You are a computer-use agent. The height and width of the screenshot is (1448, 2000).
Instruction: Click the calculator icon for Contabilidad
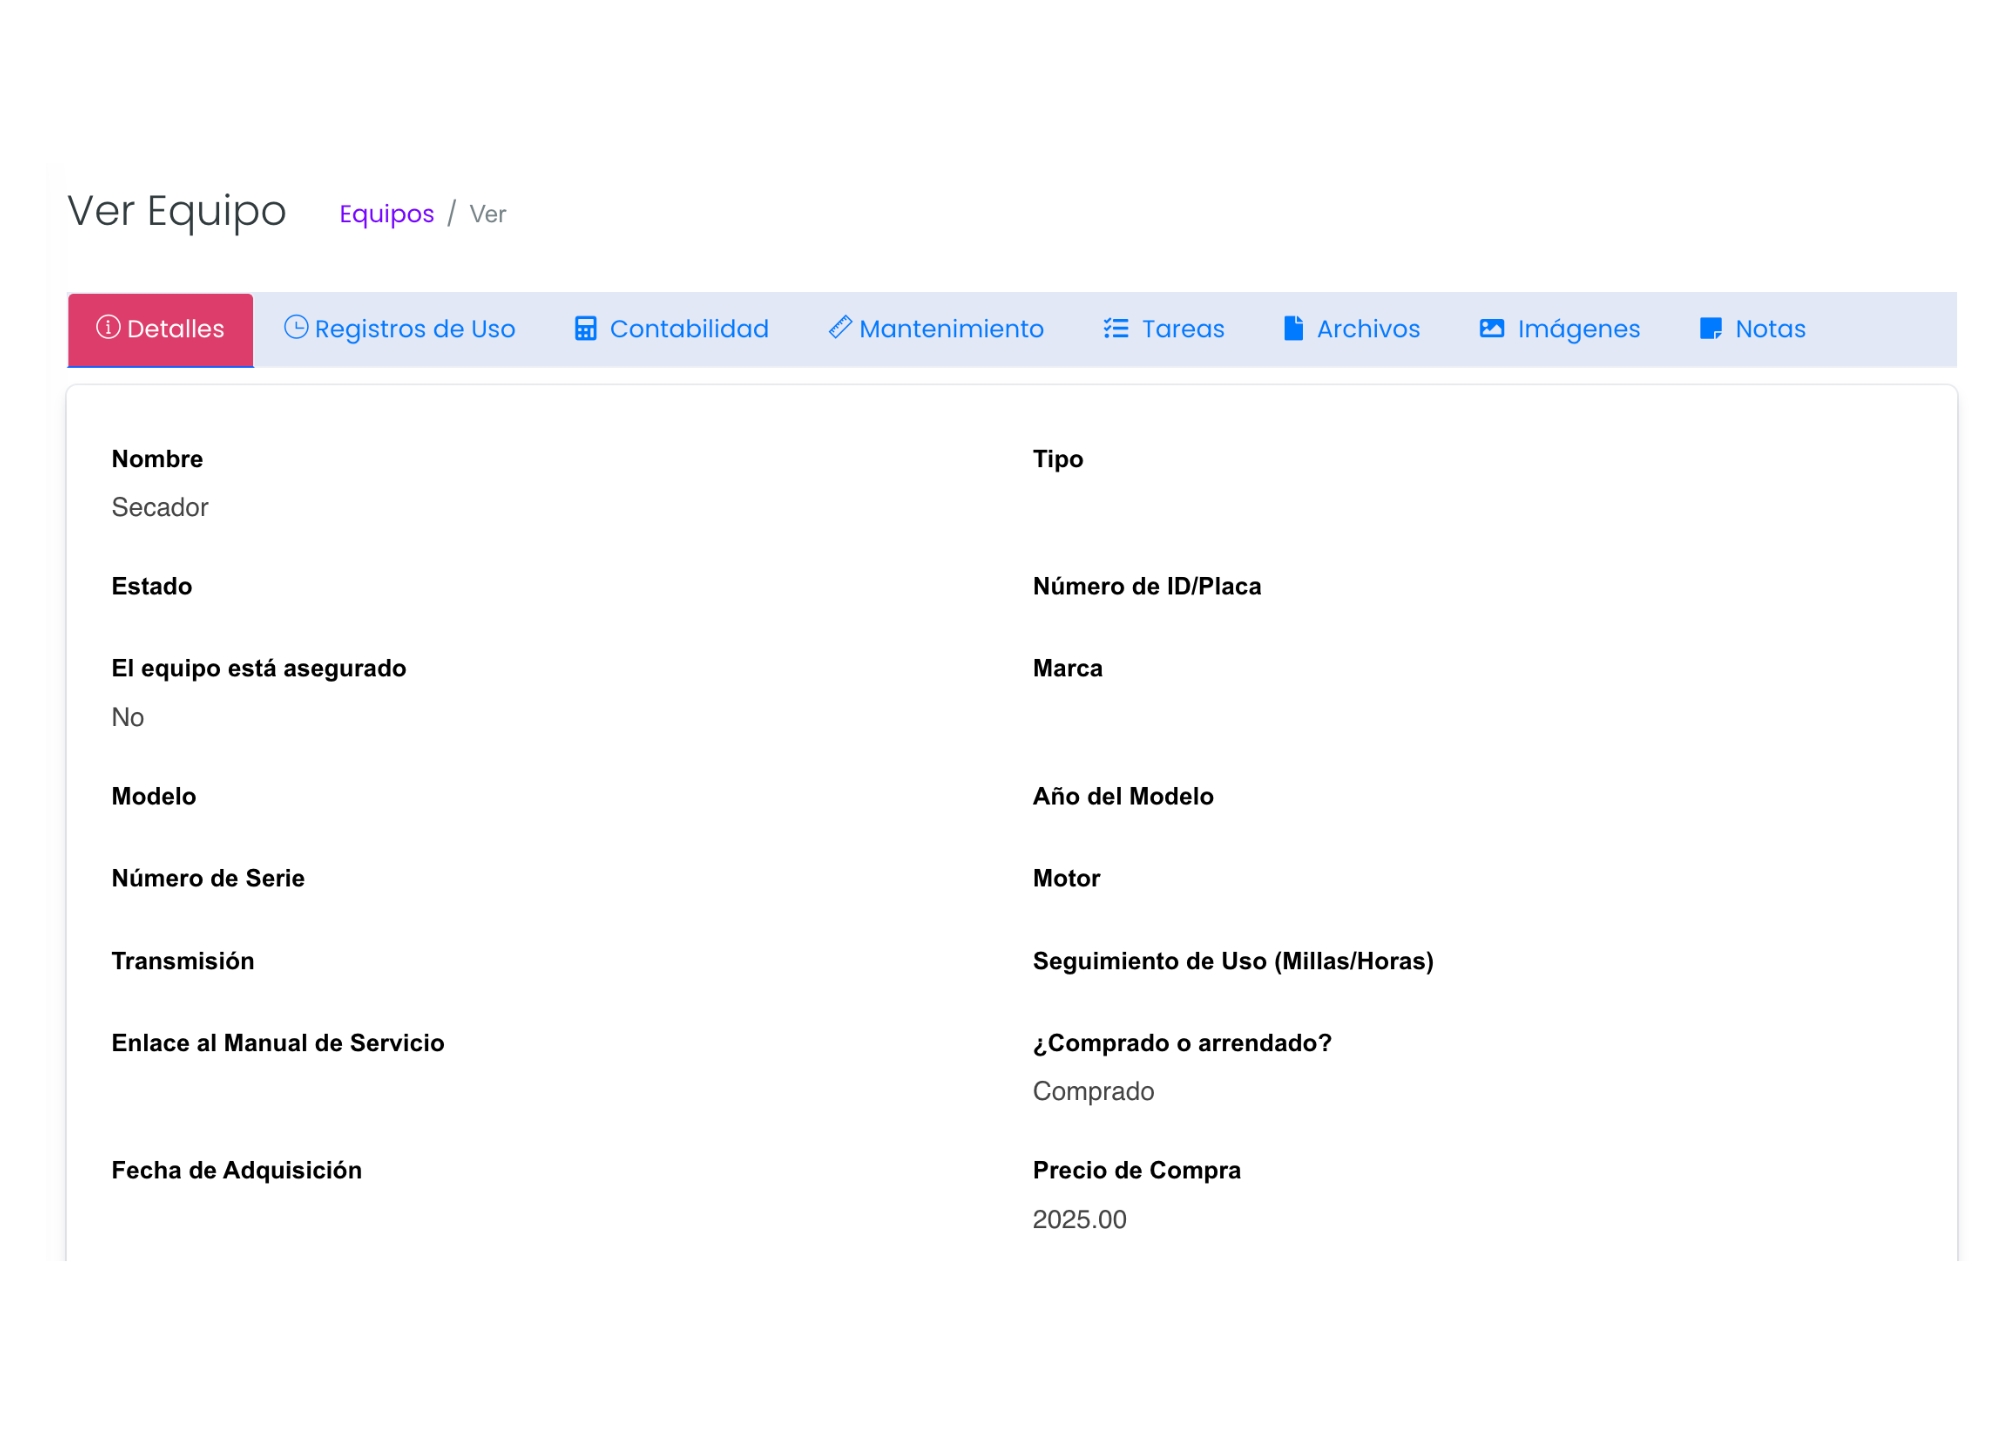click(586, 329)
